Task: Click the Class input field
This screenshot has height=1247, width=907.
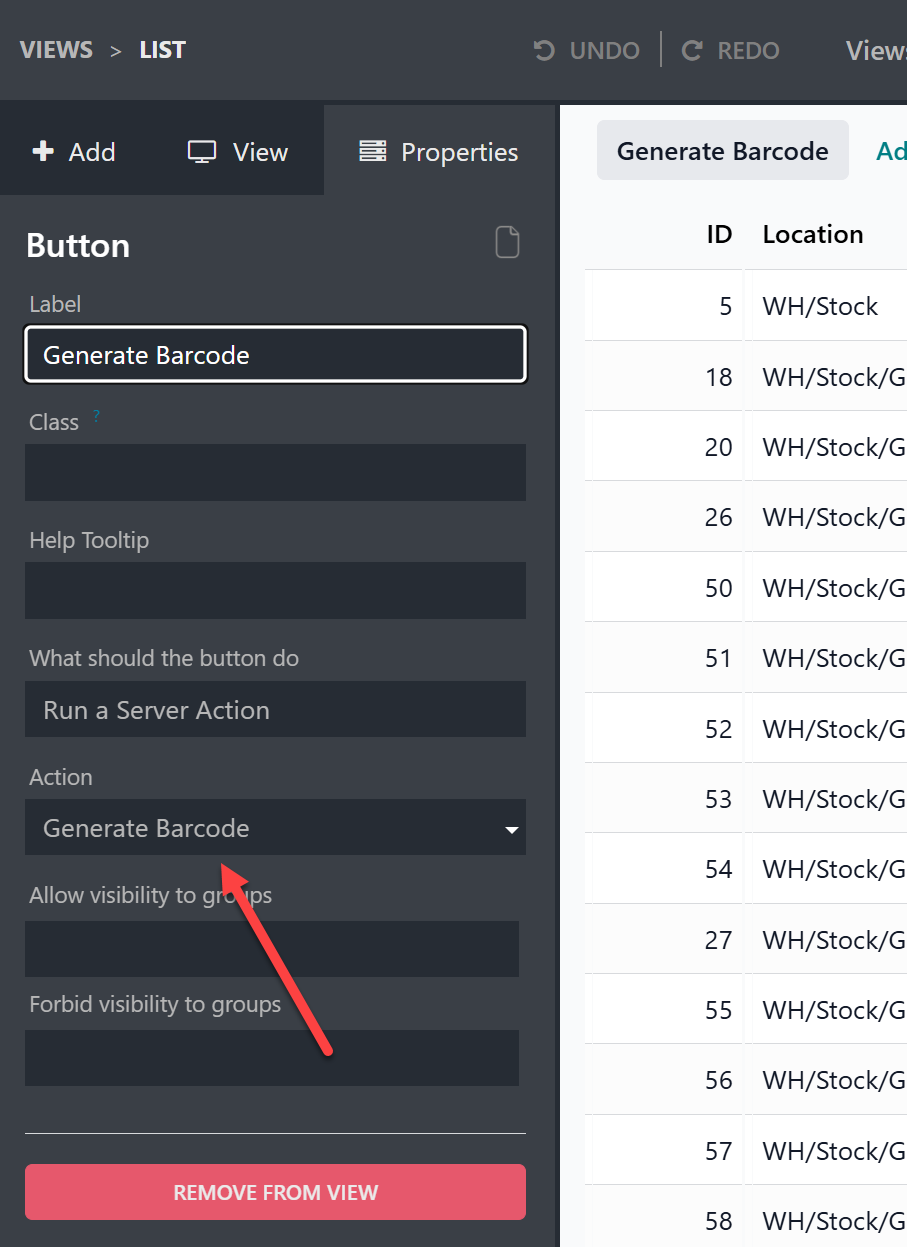Action: 275,473
